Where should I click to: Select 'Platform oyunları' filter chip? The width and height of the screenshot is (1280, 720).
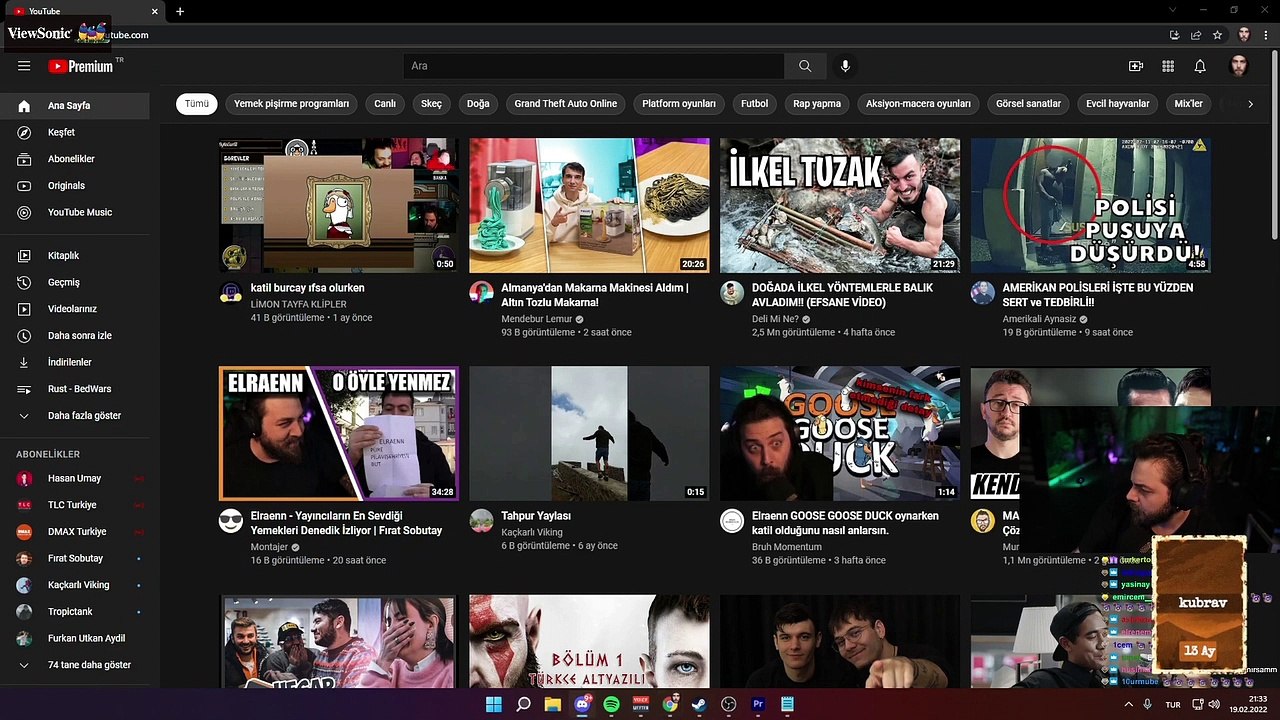(679, 103)
